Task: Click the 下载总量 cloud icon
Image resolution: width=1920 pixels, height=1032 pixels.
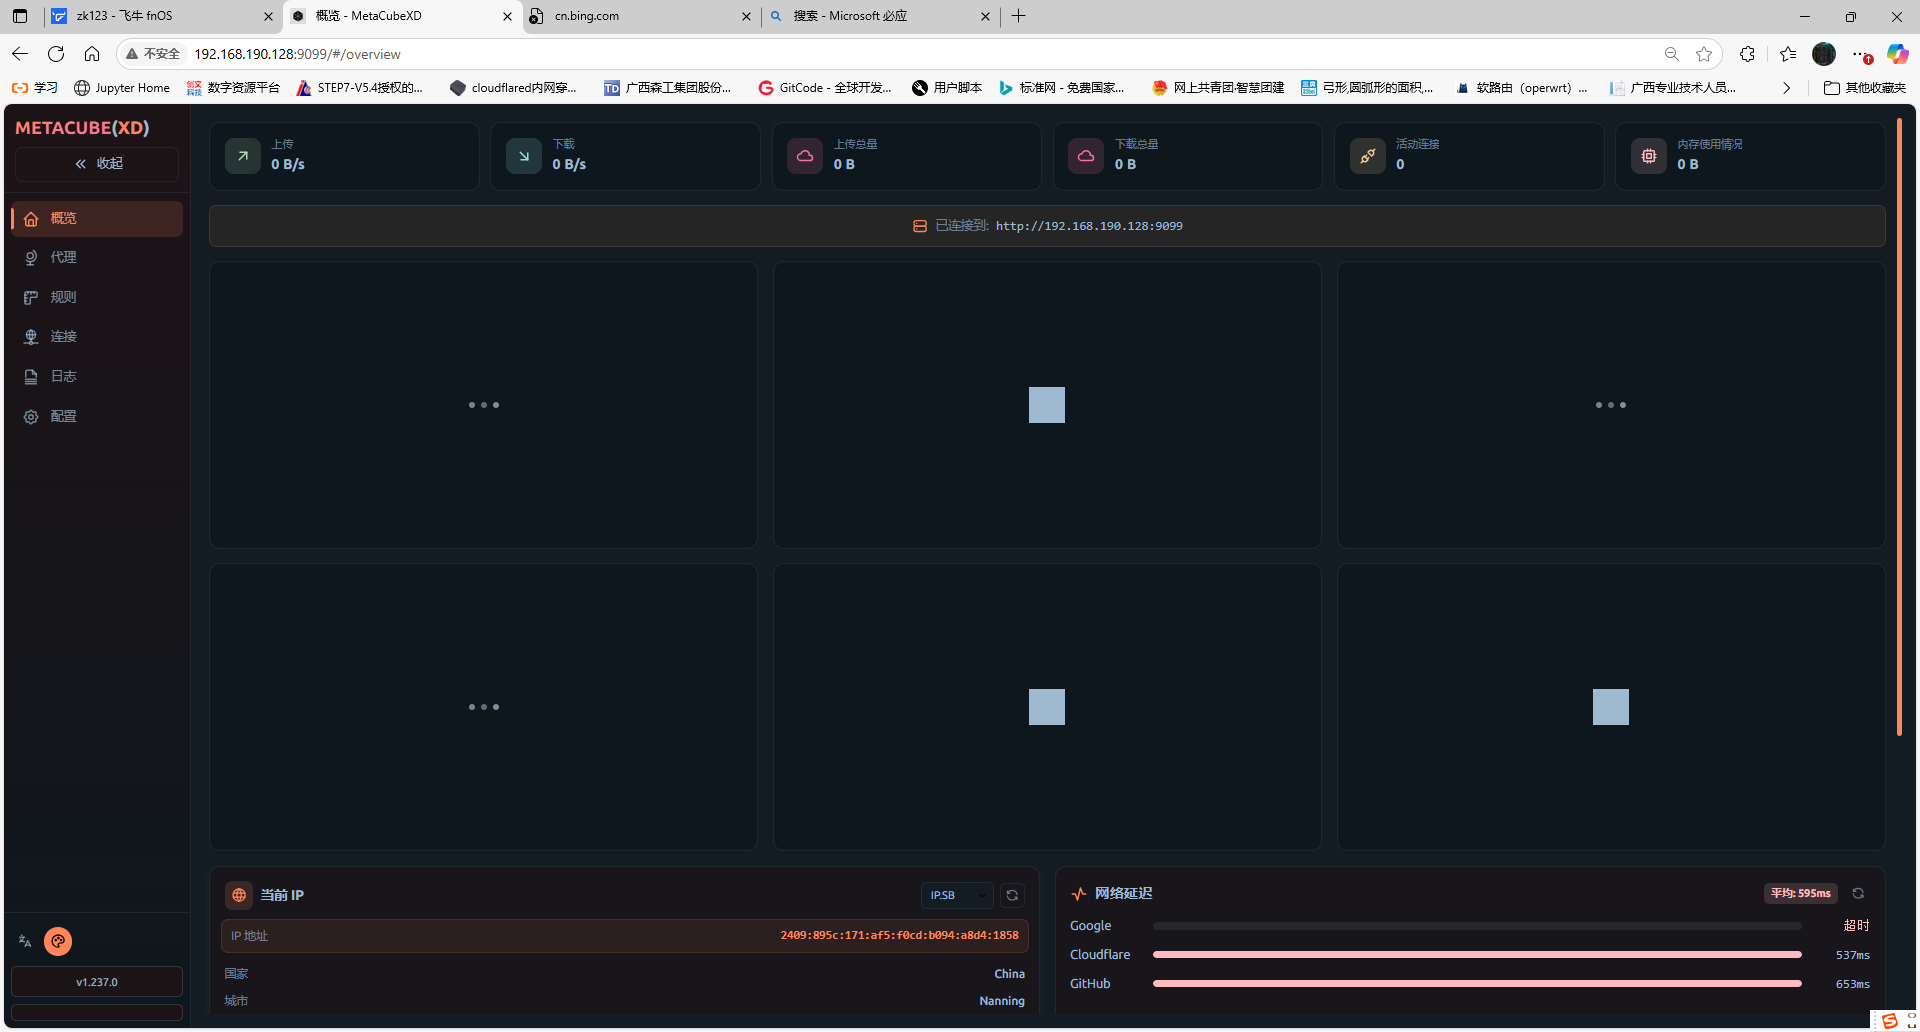Action: [x=1086, y=156]
